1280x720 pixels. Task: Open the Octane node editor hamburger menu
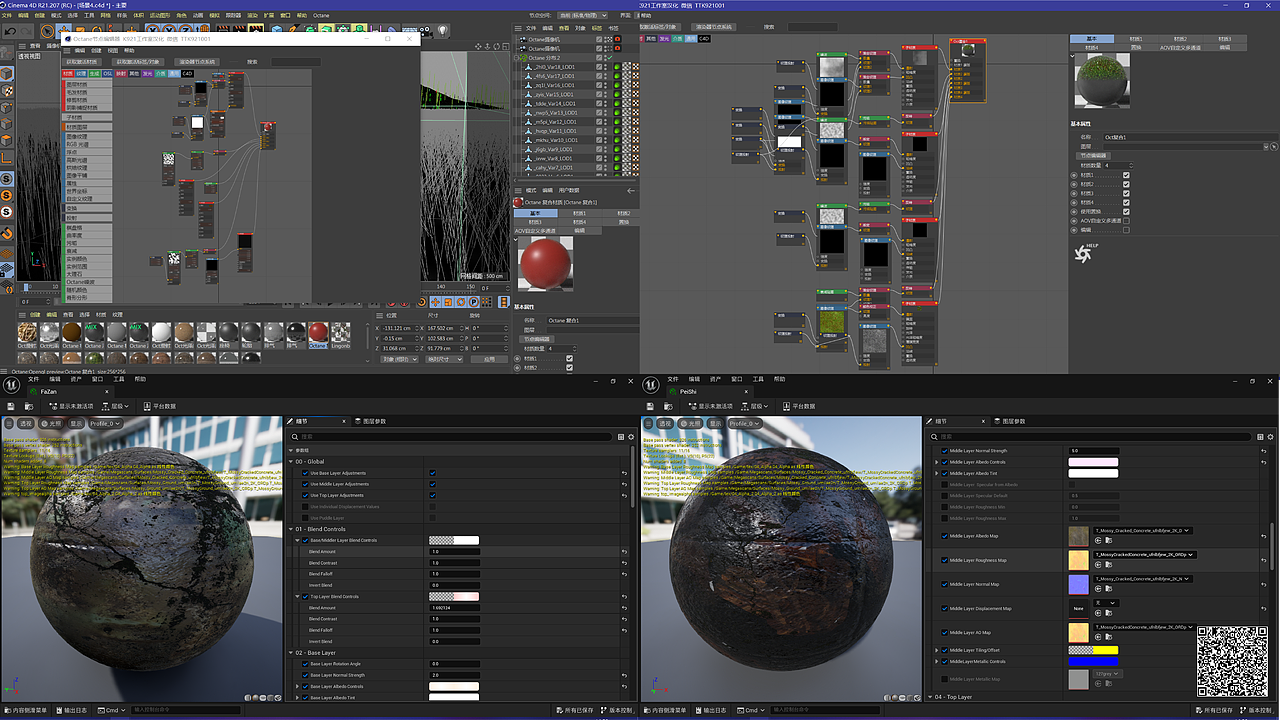pyautogui.click(x=69, y=49)
